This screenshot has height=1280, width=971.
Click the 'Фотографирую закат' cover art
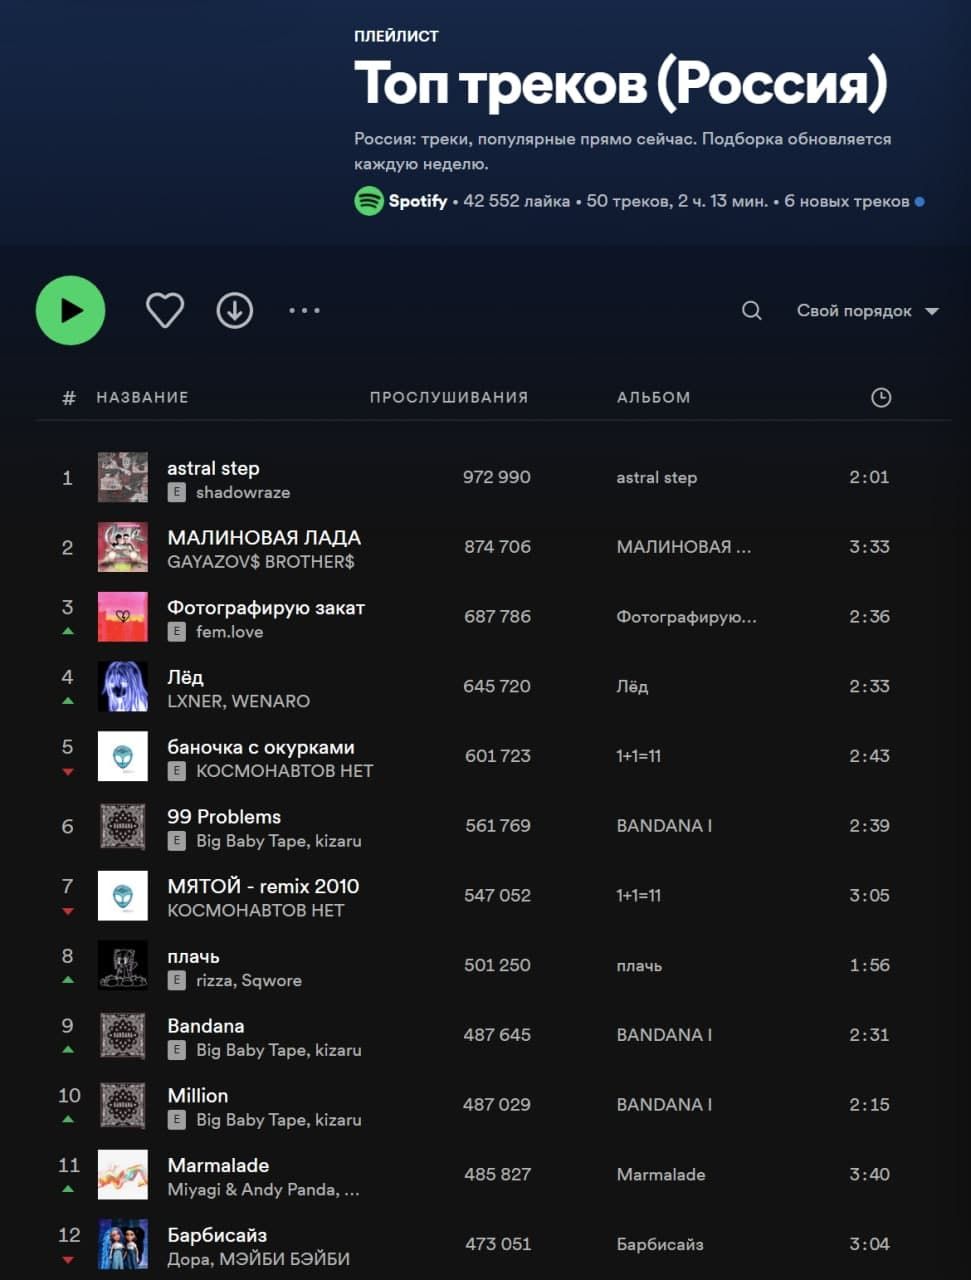click(123, 617)
